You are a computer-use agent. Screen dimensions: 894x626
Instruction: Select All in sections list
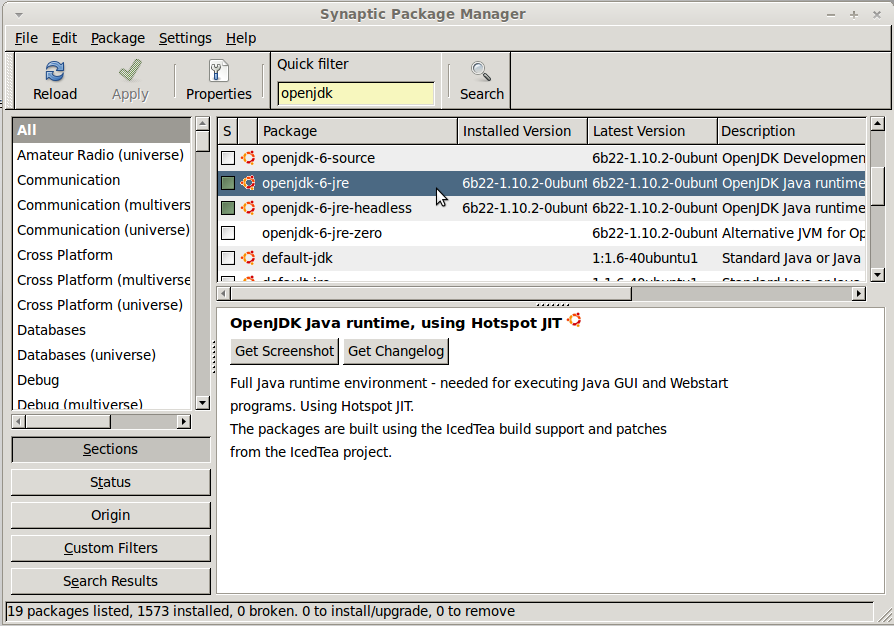(x=101, y=130)
